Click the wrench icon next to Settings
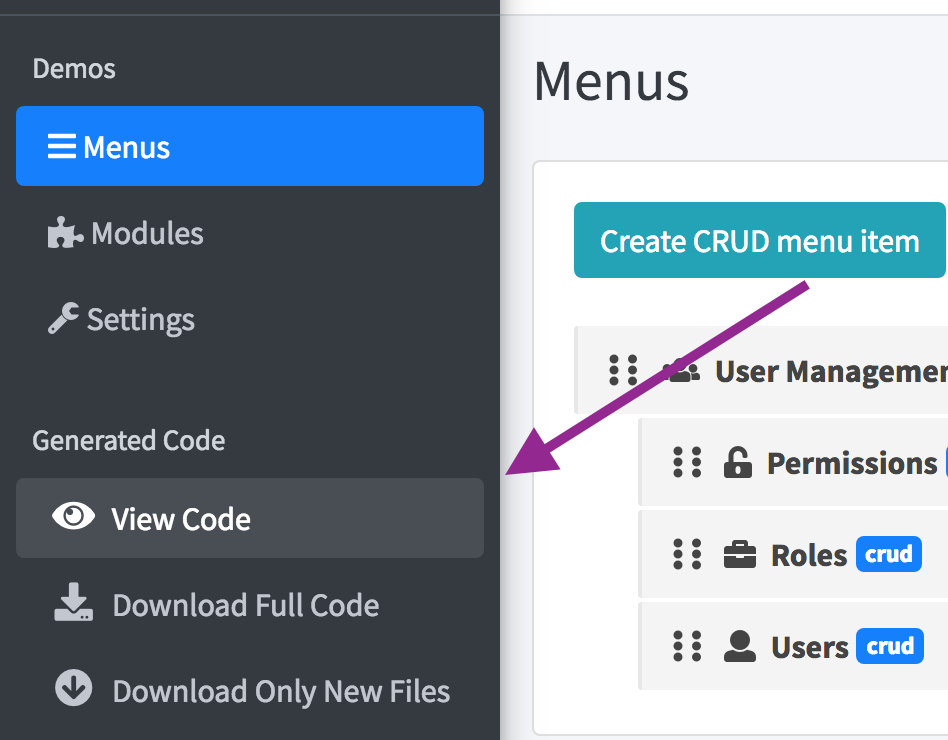 click(x=64, y=320)
